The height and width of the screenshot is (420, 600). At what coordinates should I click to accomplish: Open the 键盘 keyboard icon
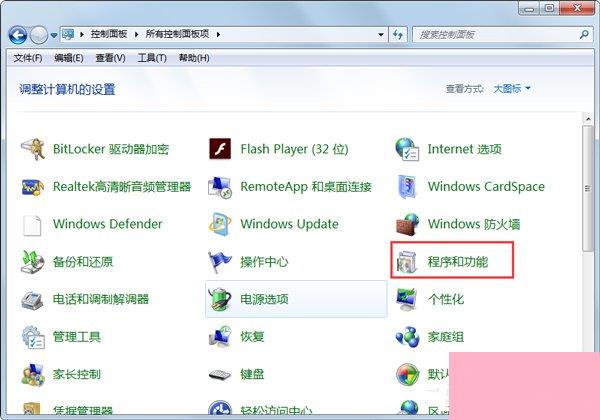[x=220, y=374]
